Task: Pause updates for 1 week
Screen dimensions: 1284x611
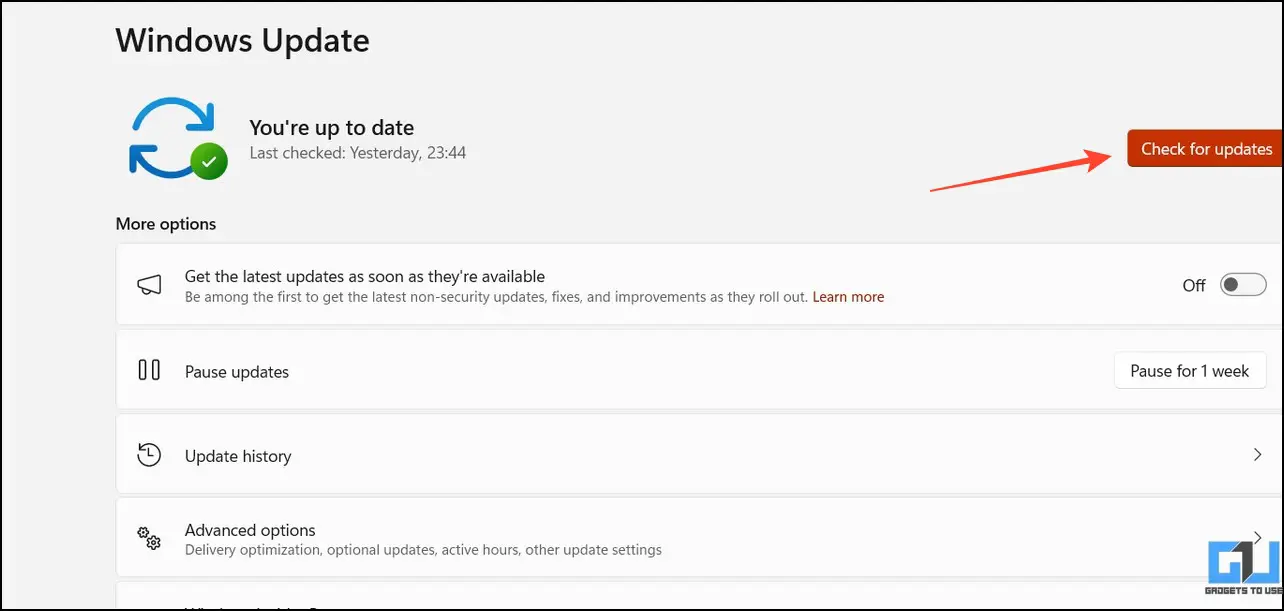Action: (x=1190, y=371)
